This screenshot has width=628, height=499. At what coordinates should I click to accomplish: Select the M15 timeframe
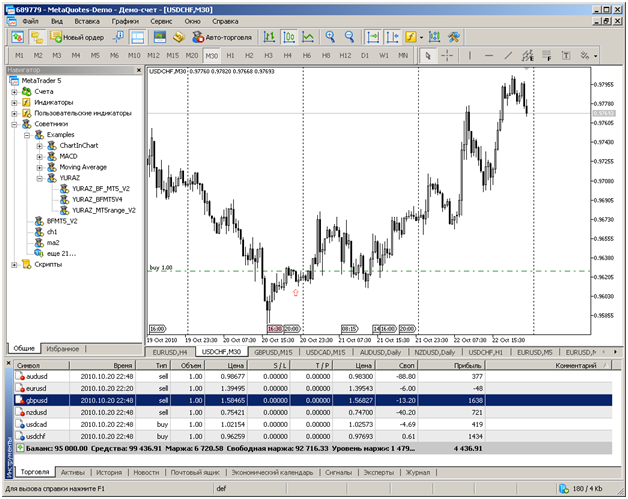(x=173, y=56)
